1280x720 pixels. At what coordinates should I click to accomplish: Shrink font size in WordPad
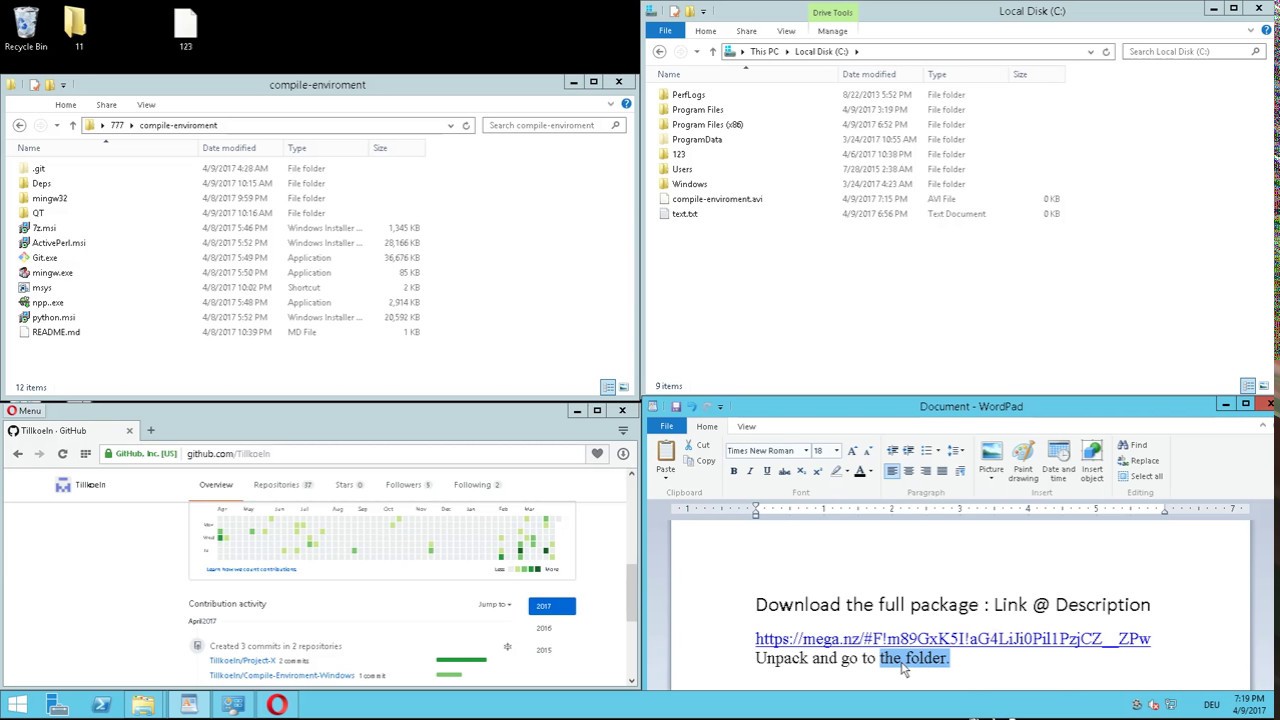(x=868, y=451)
